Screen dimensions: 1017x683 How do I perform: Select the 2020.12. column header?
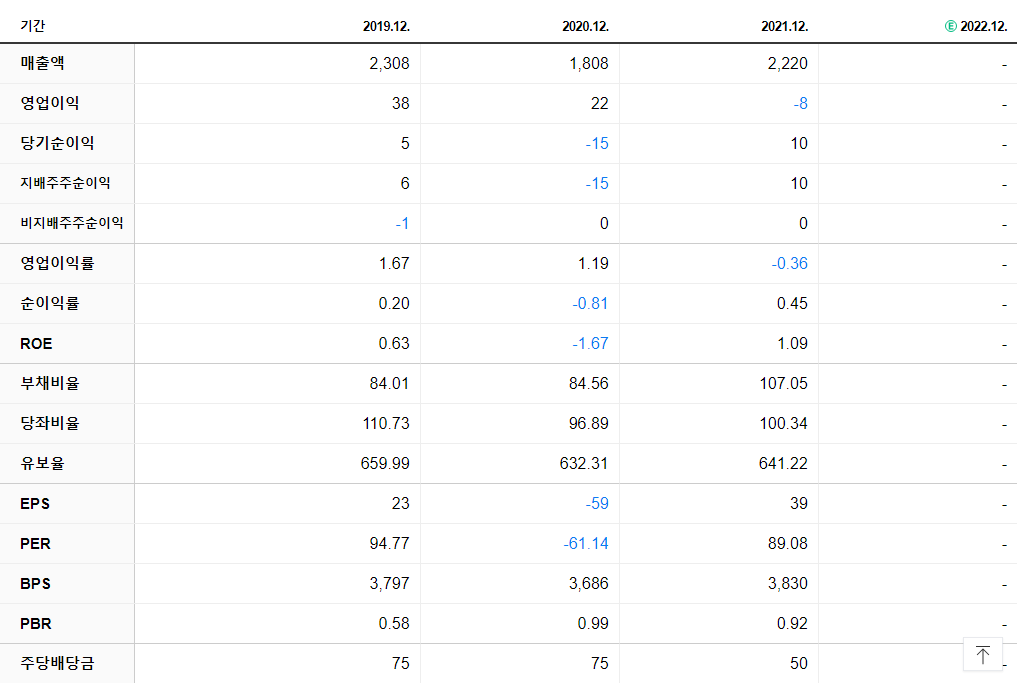[585, 26]
